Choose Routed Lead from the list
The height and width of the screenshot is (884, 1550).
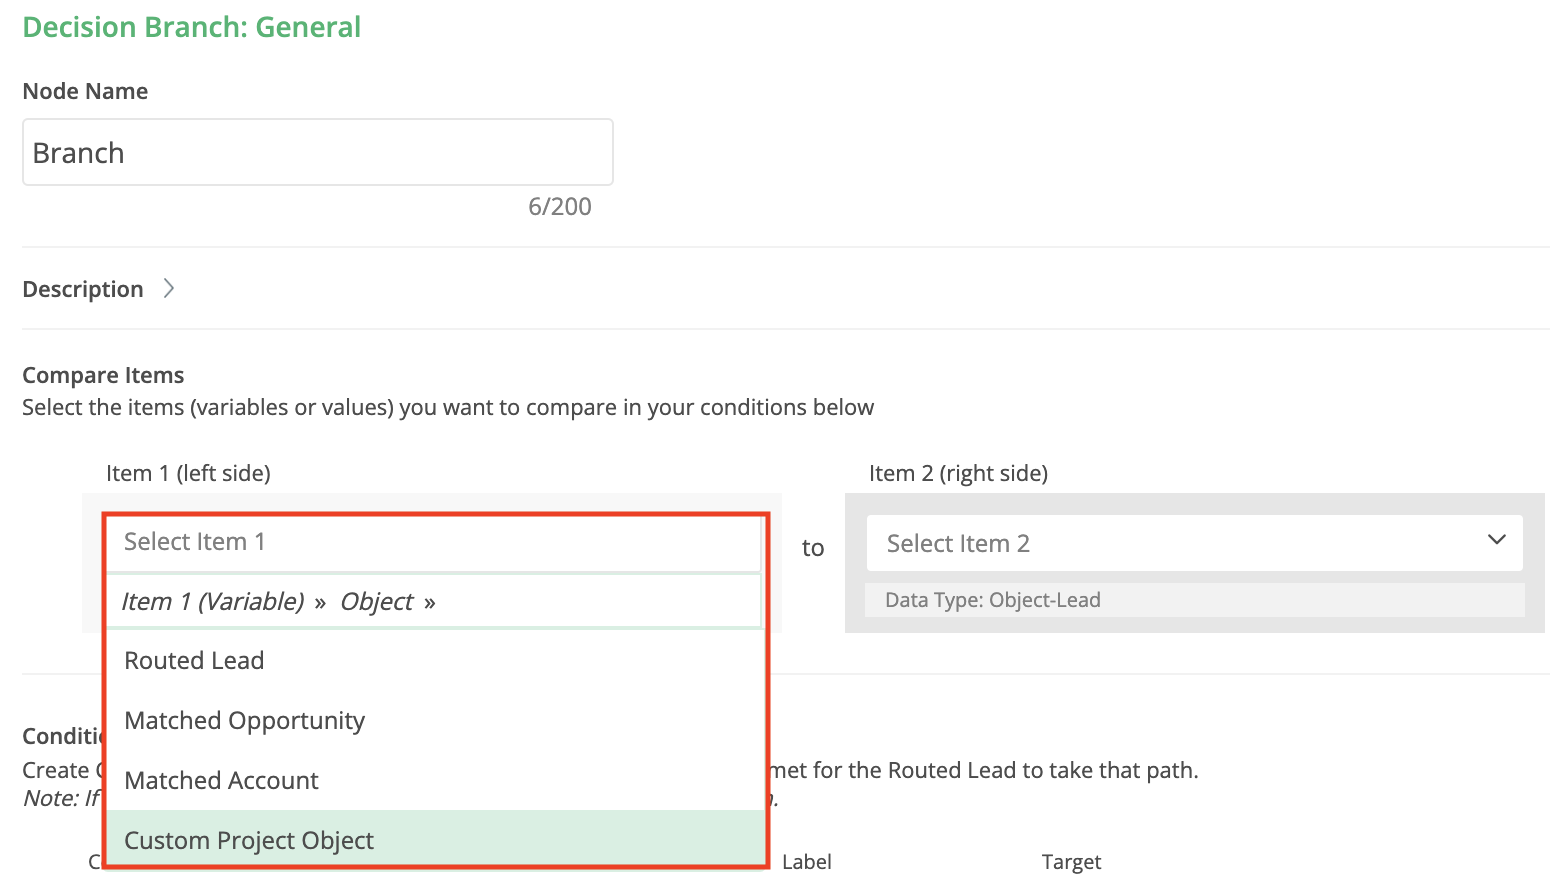click(x=194, y=661)
